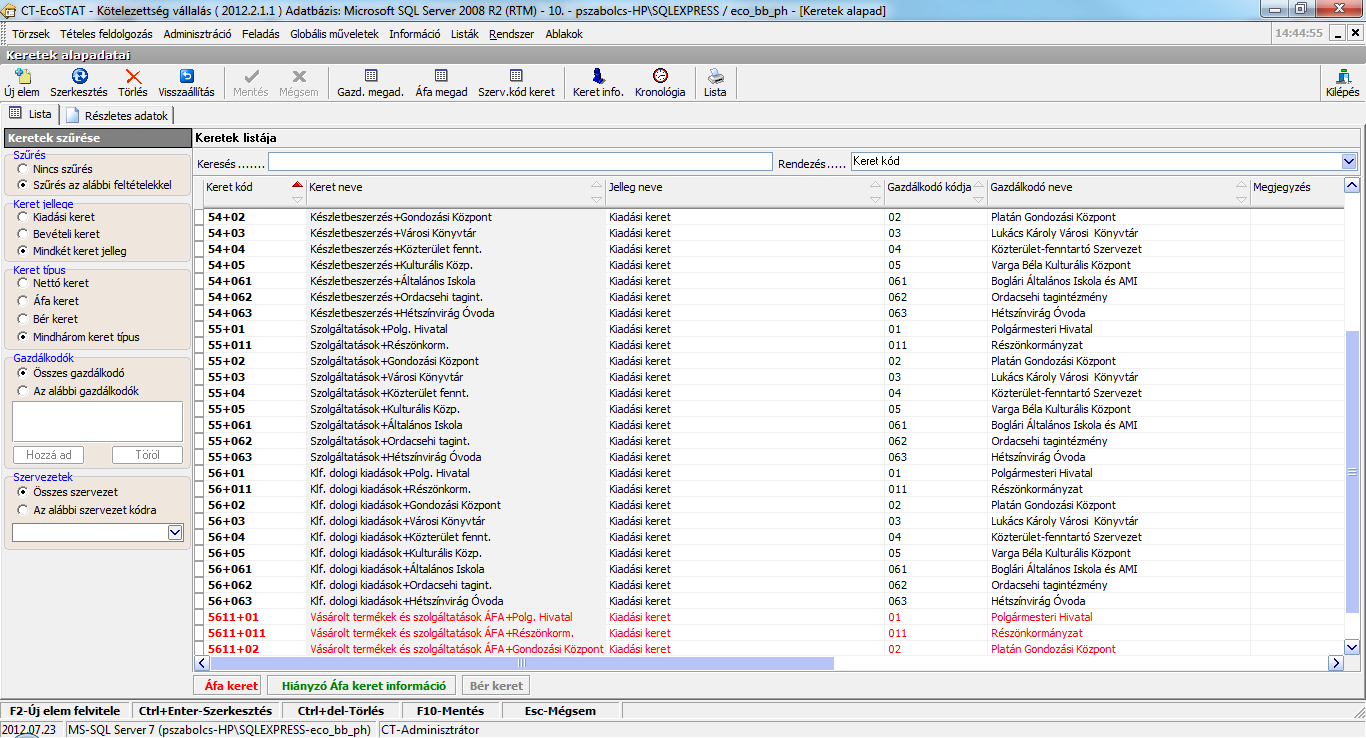The width and height of the screenshot is (1366, 738).
Task: Click the Kilépés exit icon
Action: 1342,76
